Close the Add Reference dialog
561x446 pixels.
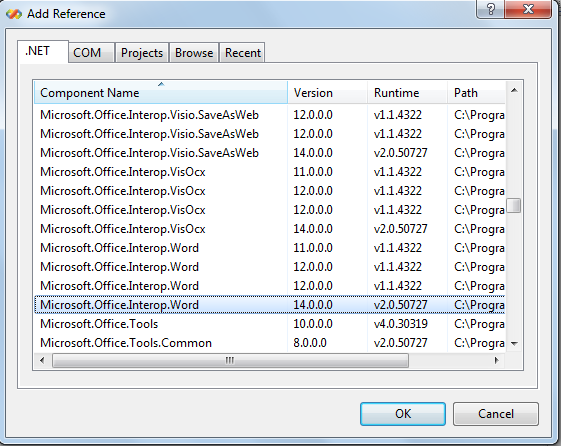pos(528,9)
